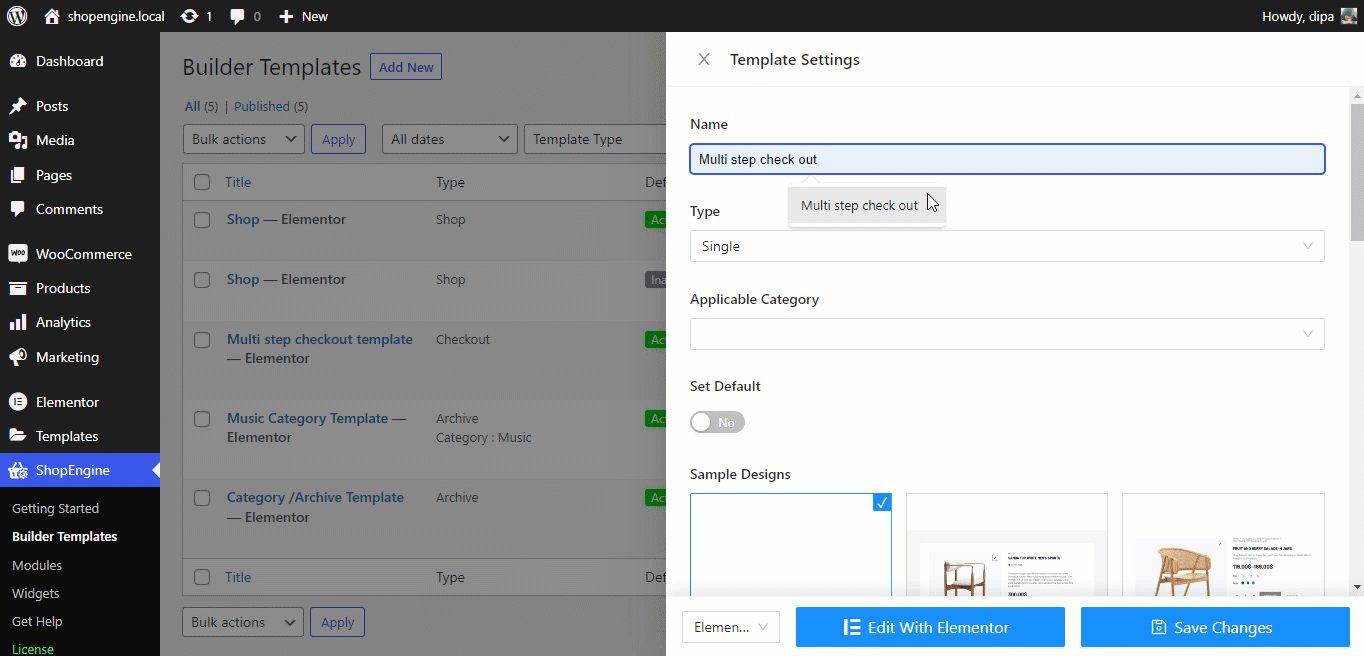Click the panel vertical scrollbar thumb

coord(1357,172)
